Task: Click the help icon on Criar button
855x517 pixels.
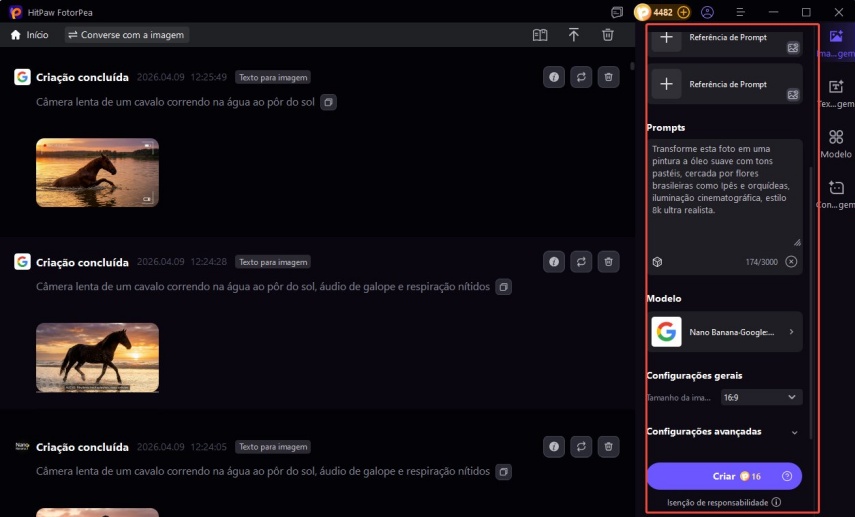Action: point(787,476)
